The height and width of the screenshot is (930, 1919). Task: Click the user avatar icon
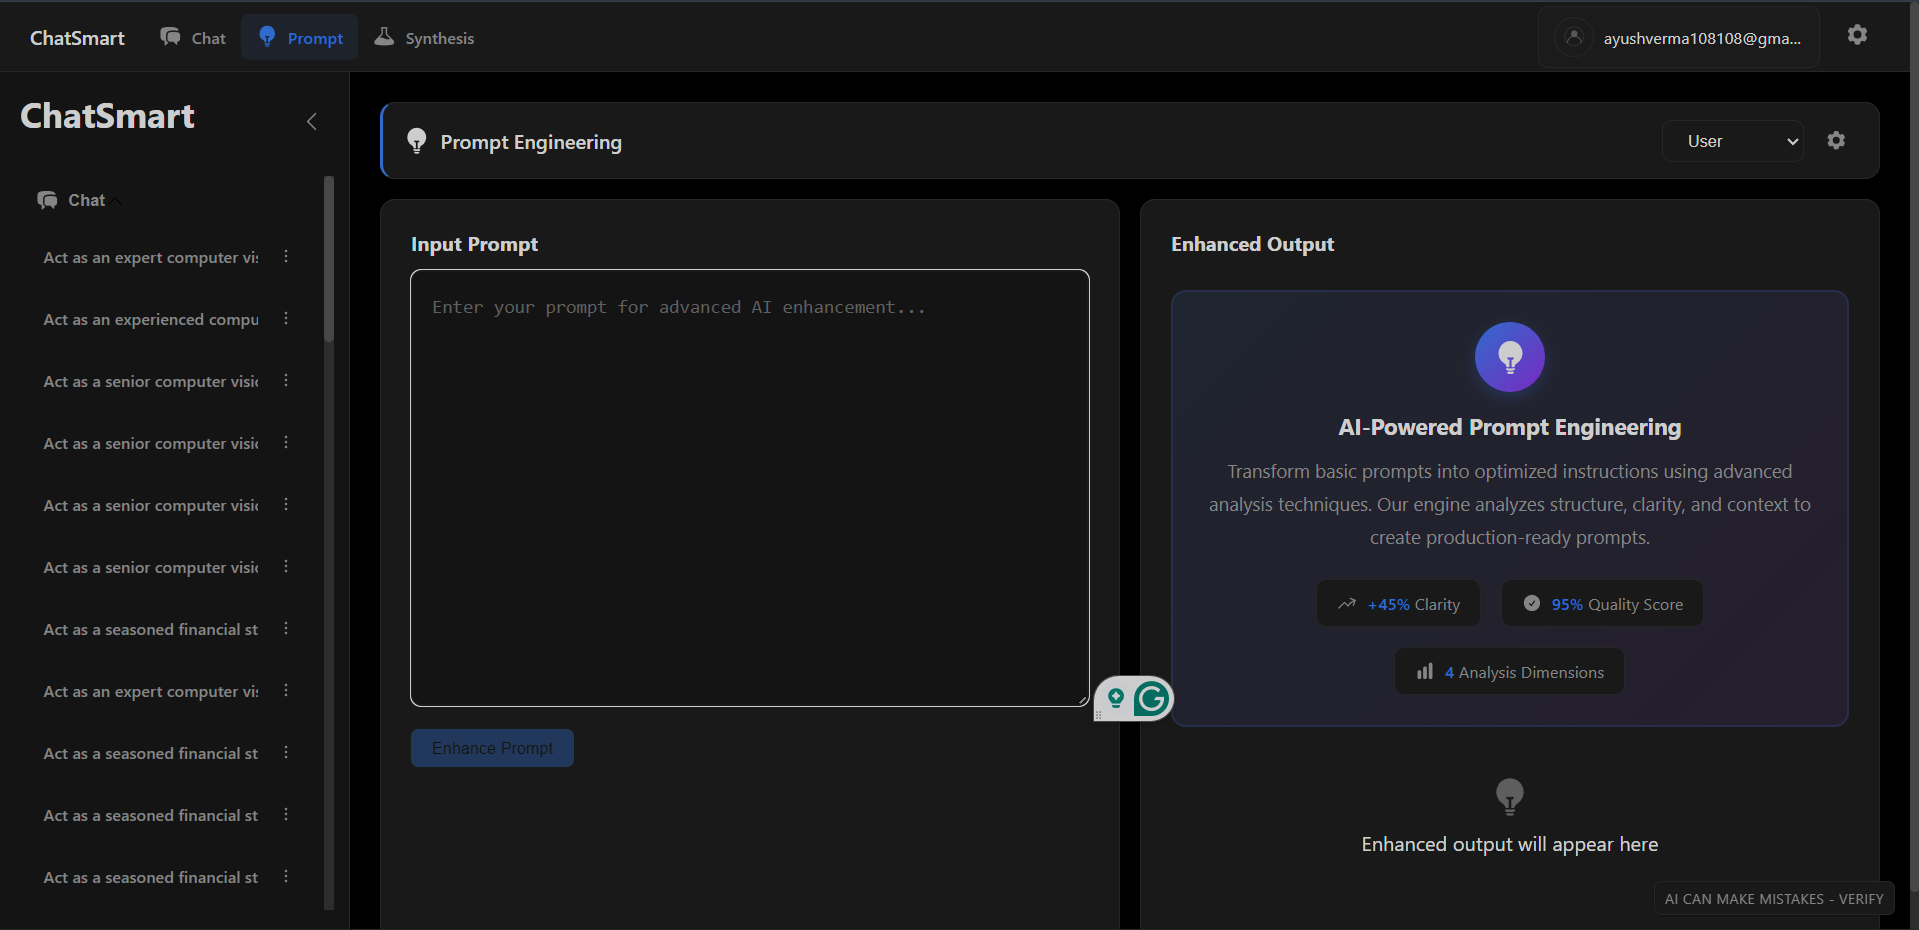coord(1572,36)
